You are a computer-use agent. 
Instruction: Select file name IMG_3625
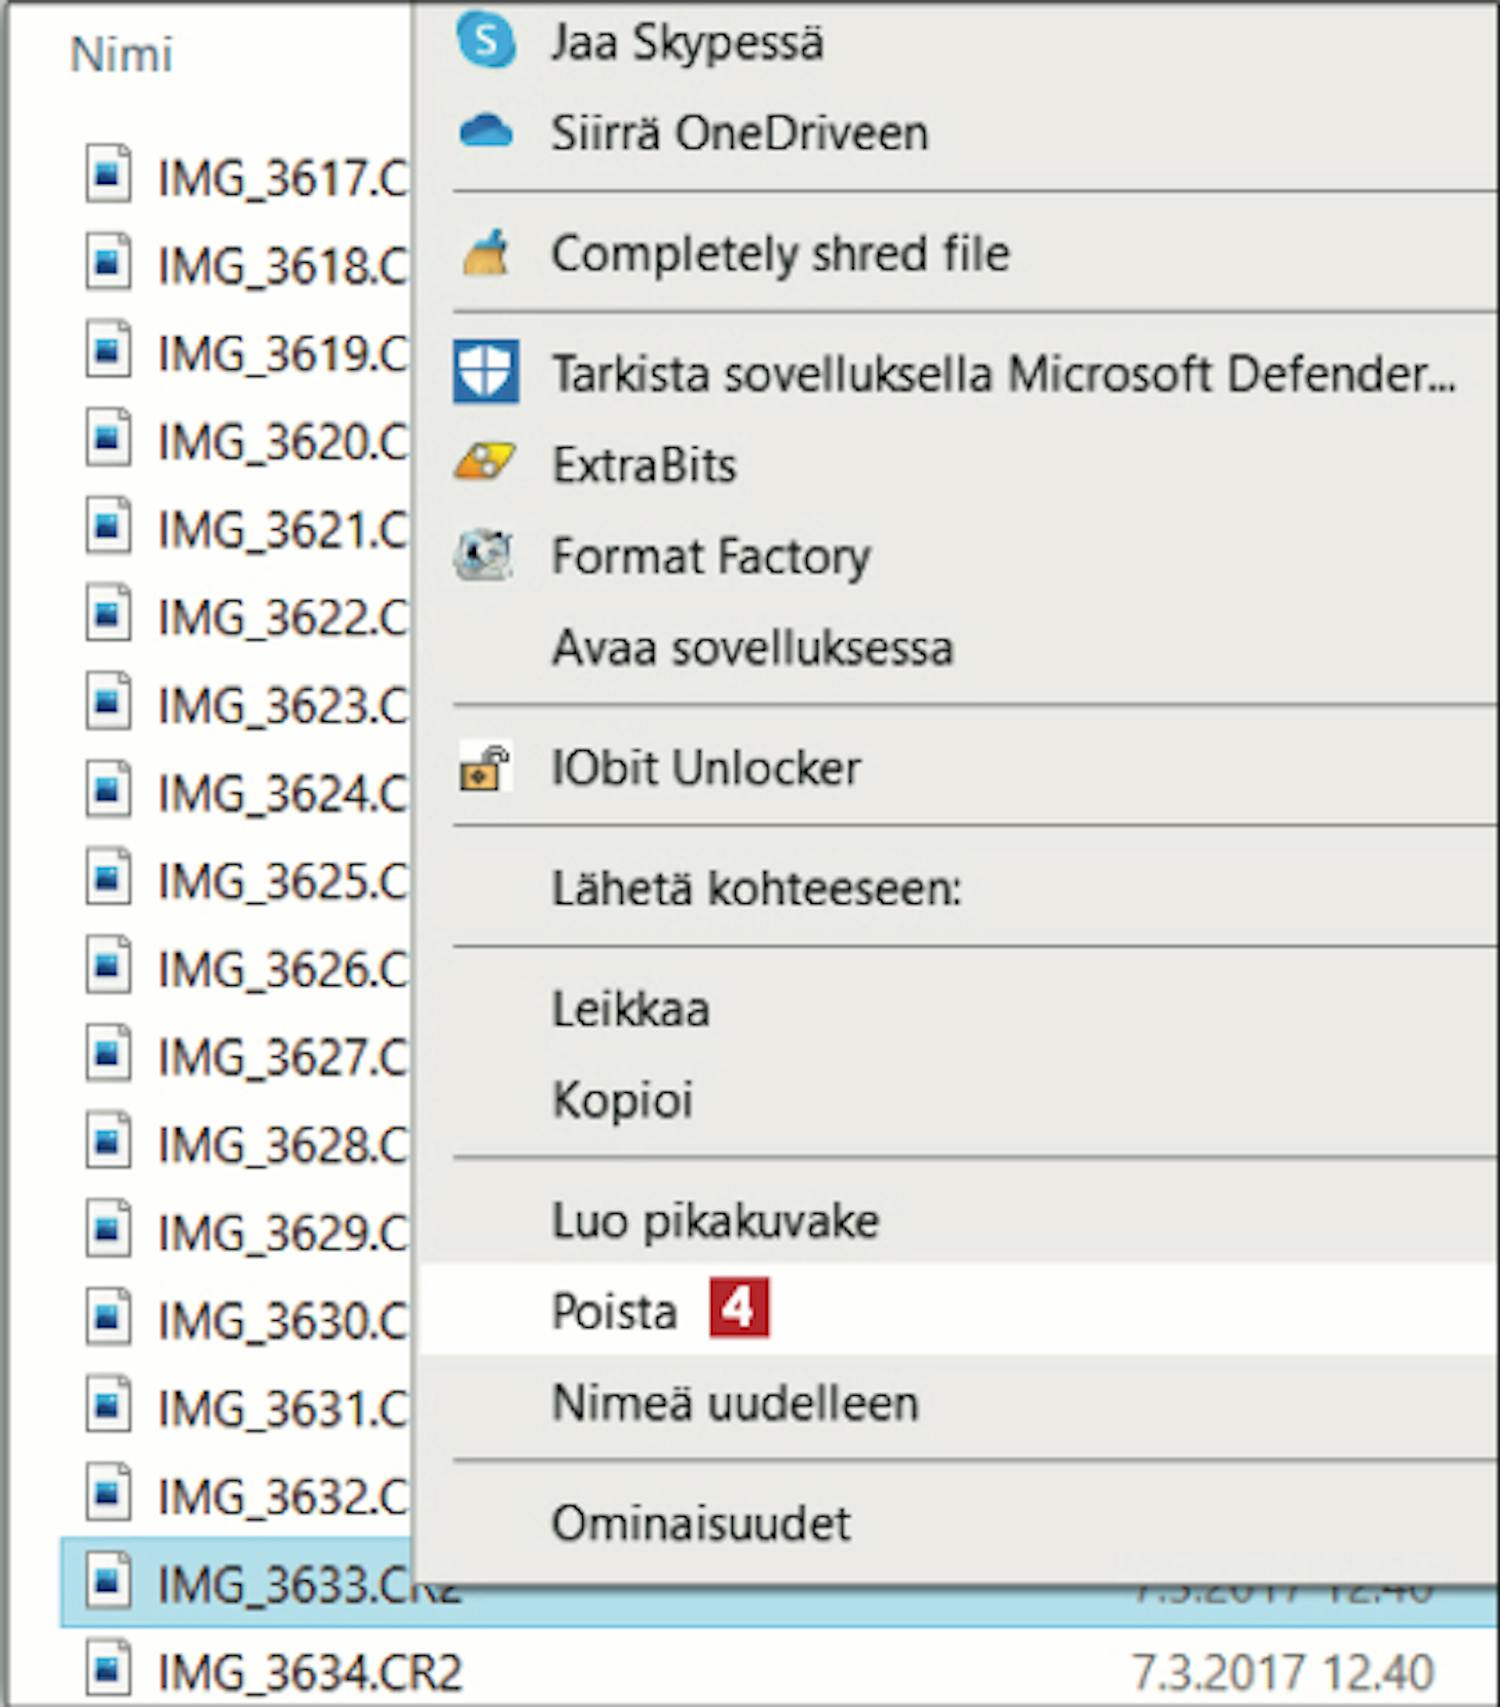tap(283, 882)
